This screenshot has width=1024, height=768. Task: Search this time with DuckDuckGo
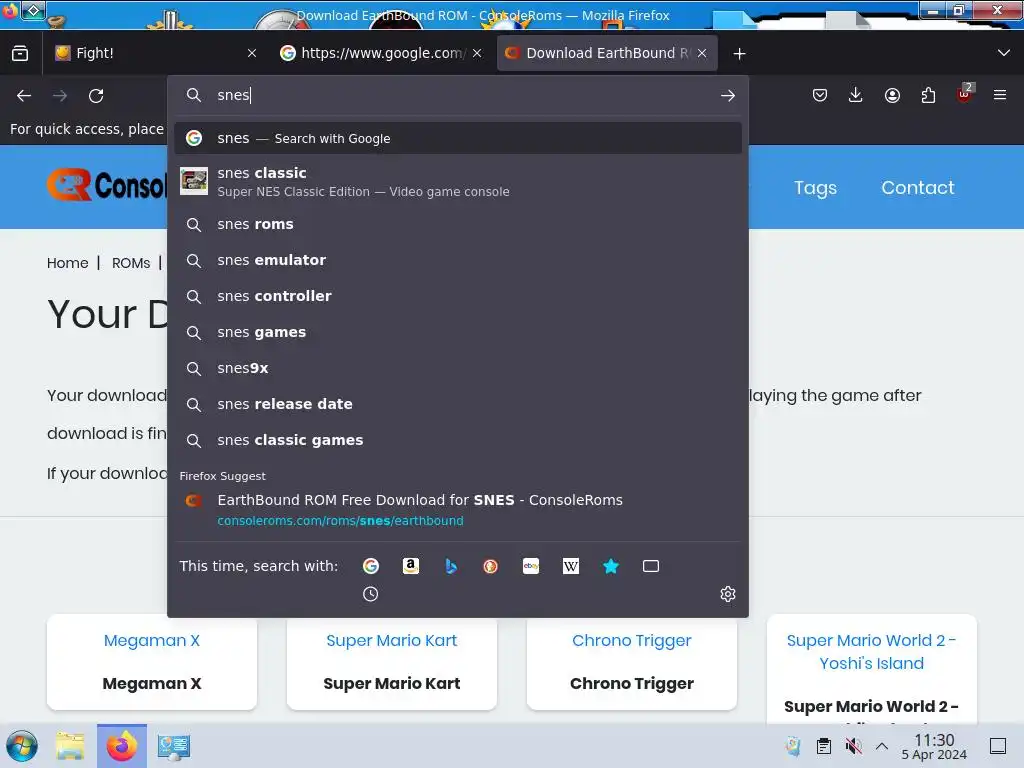pos(490,566)
